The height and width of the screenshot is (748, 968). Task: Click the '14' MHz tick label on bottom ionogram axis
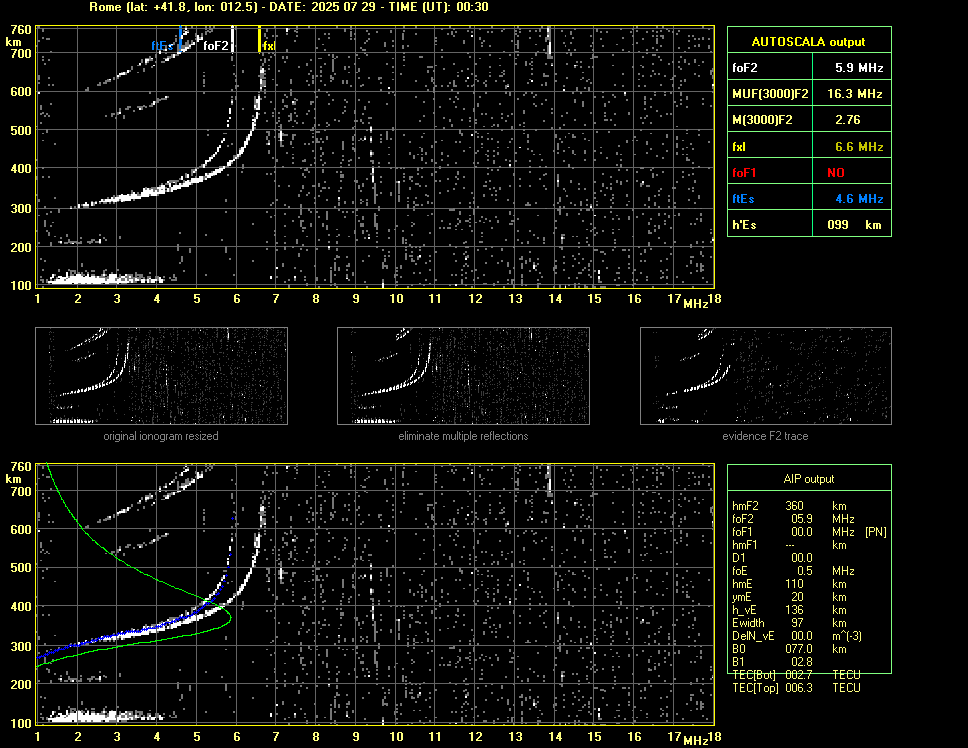tap(555, 736)
